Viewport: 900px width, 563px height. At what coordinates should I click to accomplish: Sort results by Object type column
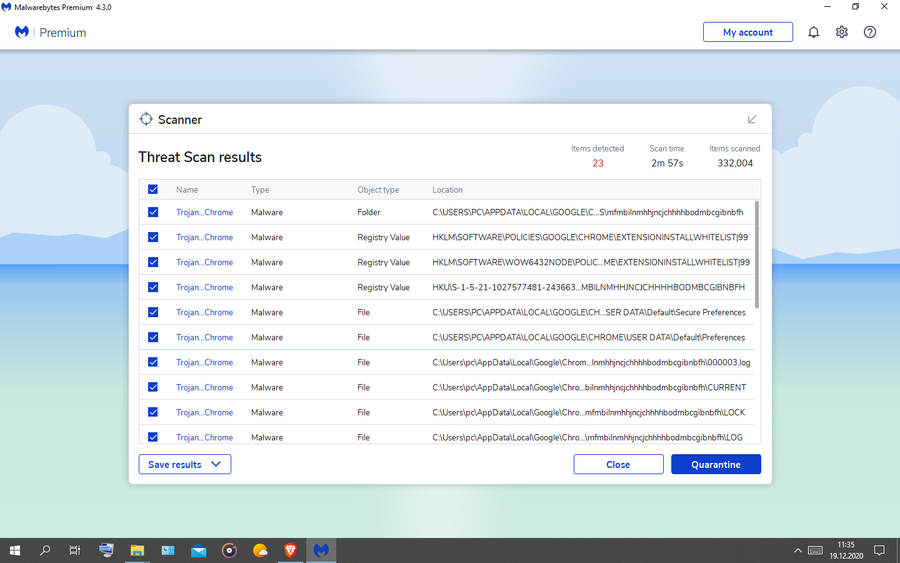point(378,189)
